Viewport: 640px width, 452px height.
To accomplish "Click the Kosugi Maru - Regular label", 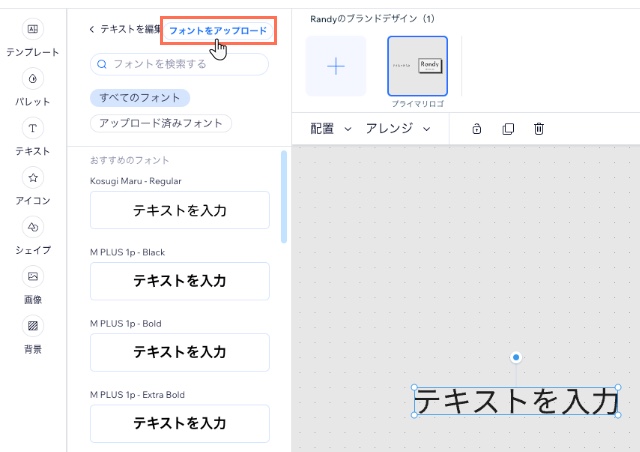I will coord(136,181).
